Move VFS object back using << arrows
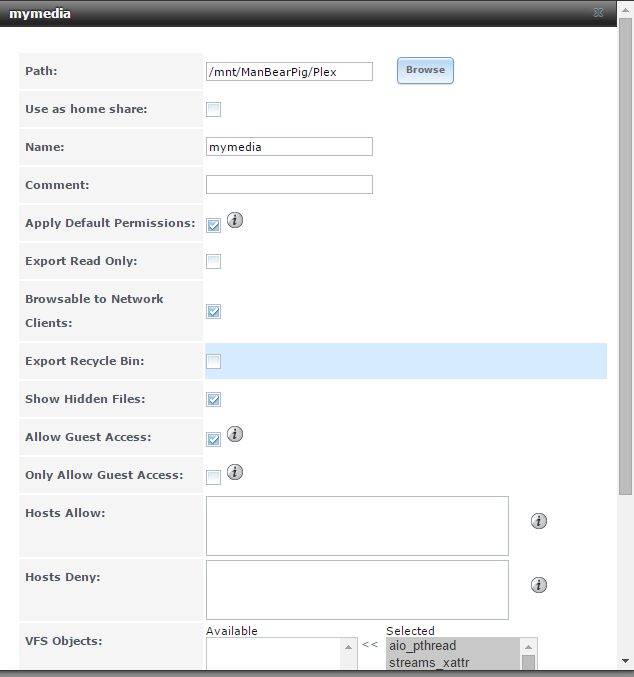Screen dimensions: 634x677 (370, 645)
